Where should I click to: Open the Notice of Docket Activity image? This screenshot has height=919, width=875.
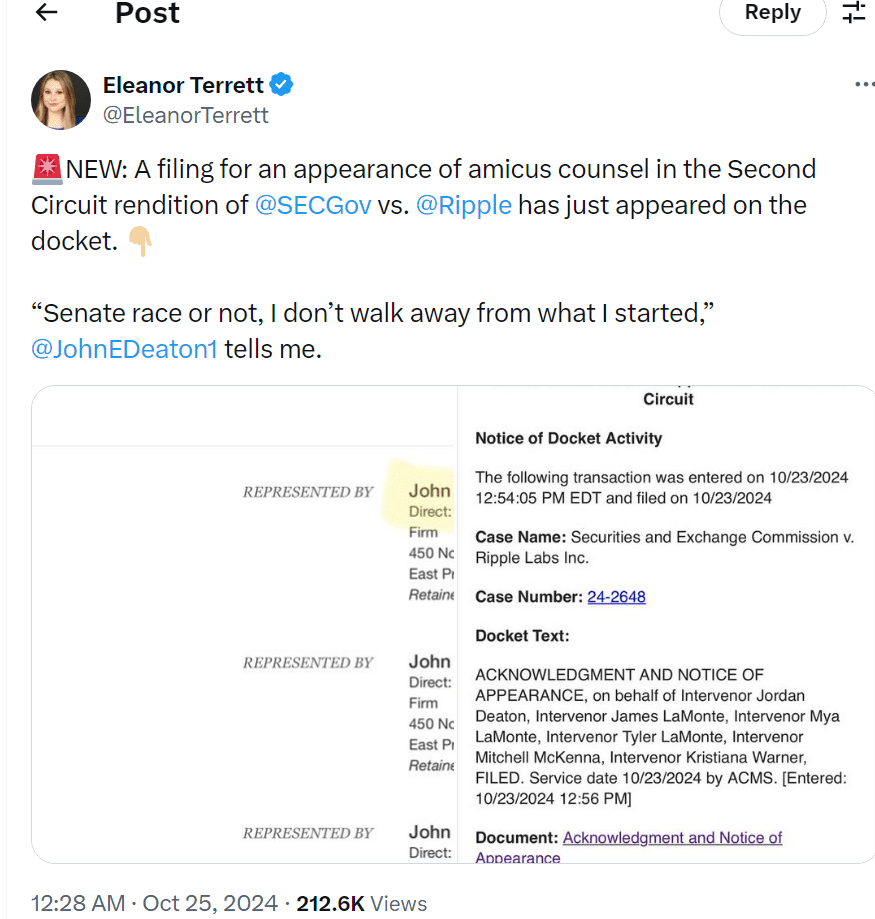coord(666,623)
